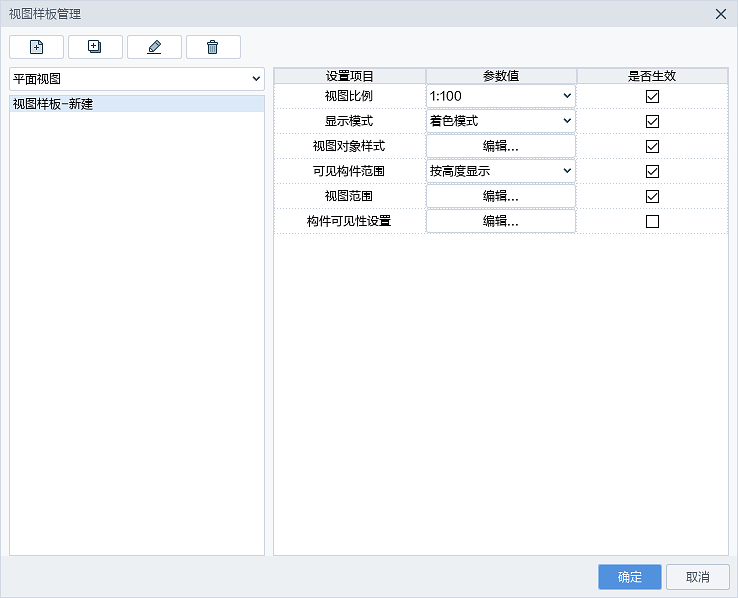Click the 构件可见性设置 row label
The height and width of the screenshot is (598, 738).
coord(349,221)
